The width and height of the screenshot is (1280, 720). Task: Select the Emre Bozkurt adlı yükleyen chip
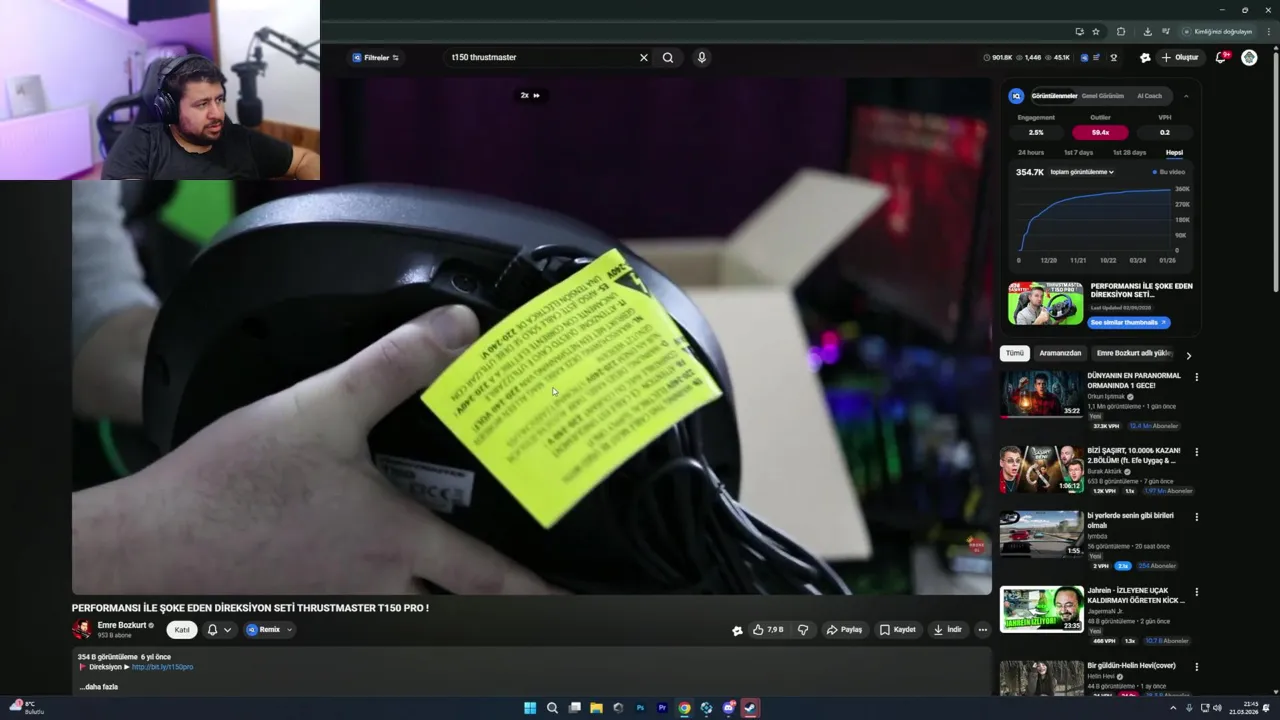point(1134,354)
